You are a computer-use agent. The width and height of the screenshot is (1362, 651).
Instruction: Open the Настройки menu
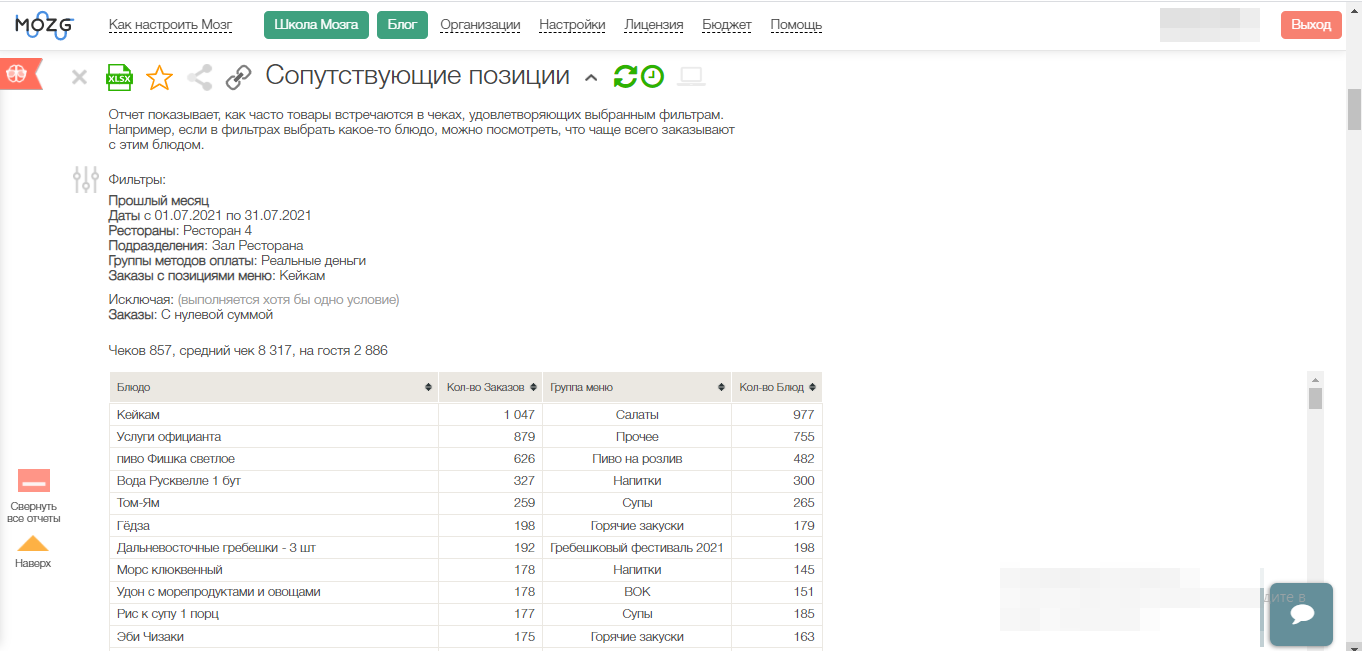pos(572,25)
